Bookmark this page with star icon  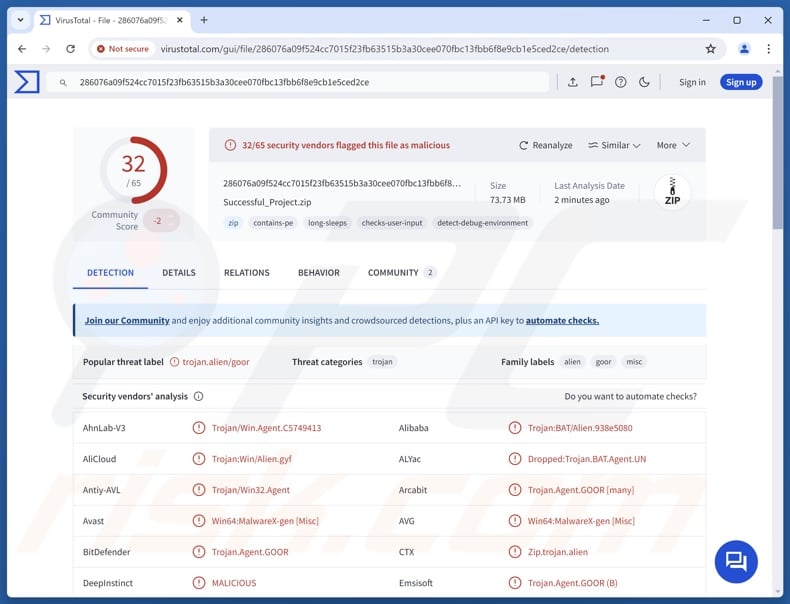pyautogui.click(x=711, y=48)
